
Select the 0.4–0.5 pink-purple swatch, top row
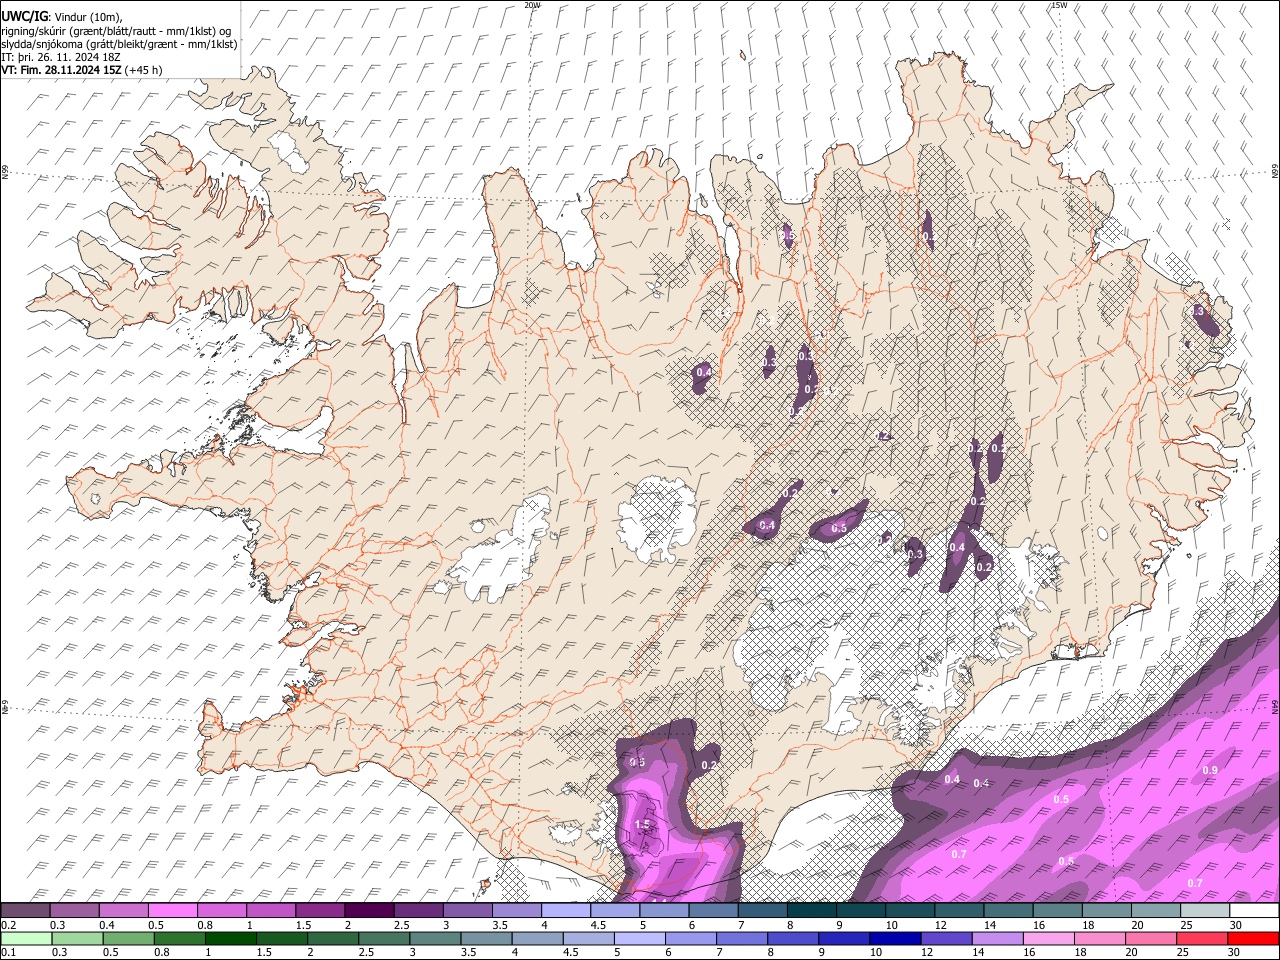pos(124,911)
